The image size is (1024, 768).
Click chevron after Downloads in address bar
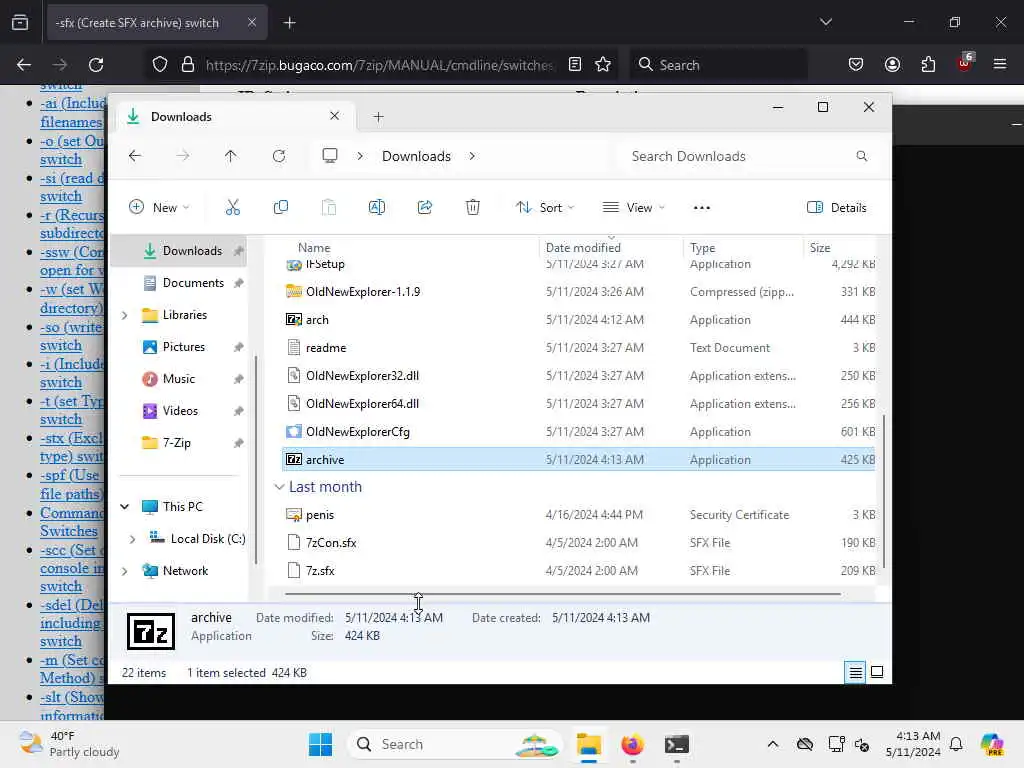tap(472, 156)
